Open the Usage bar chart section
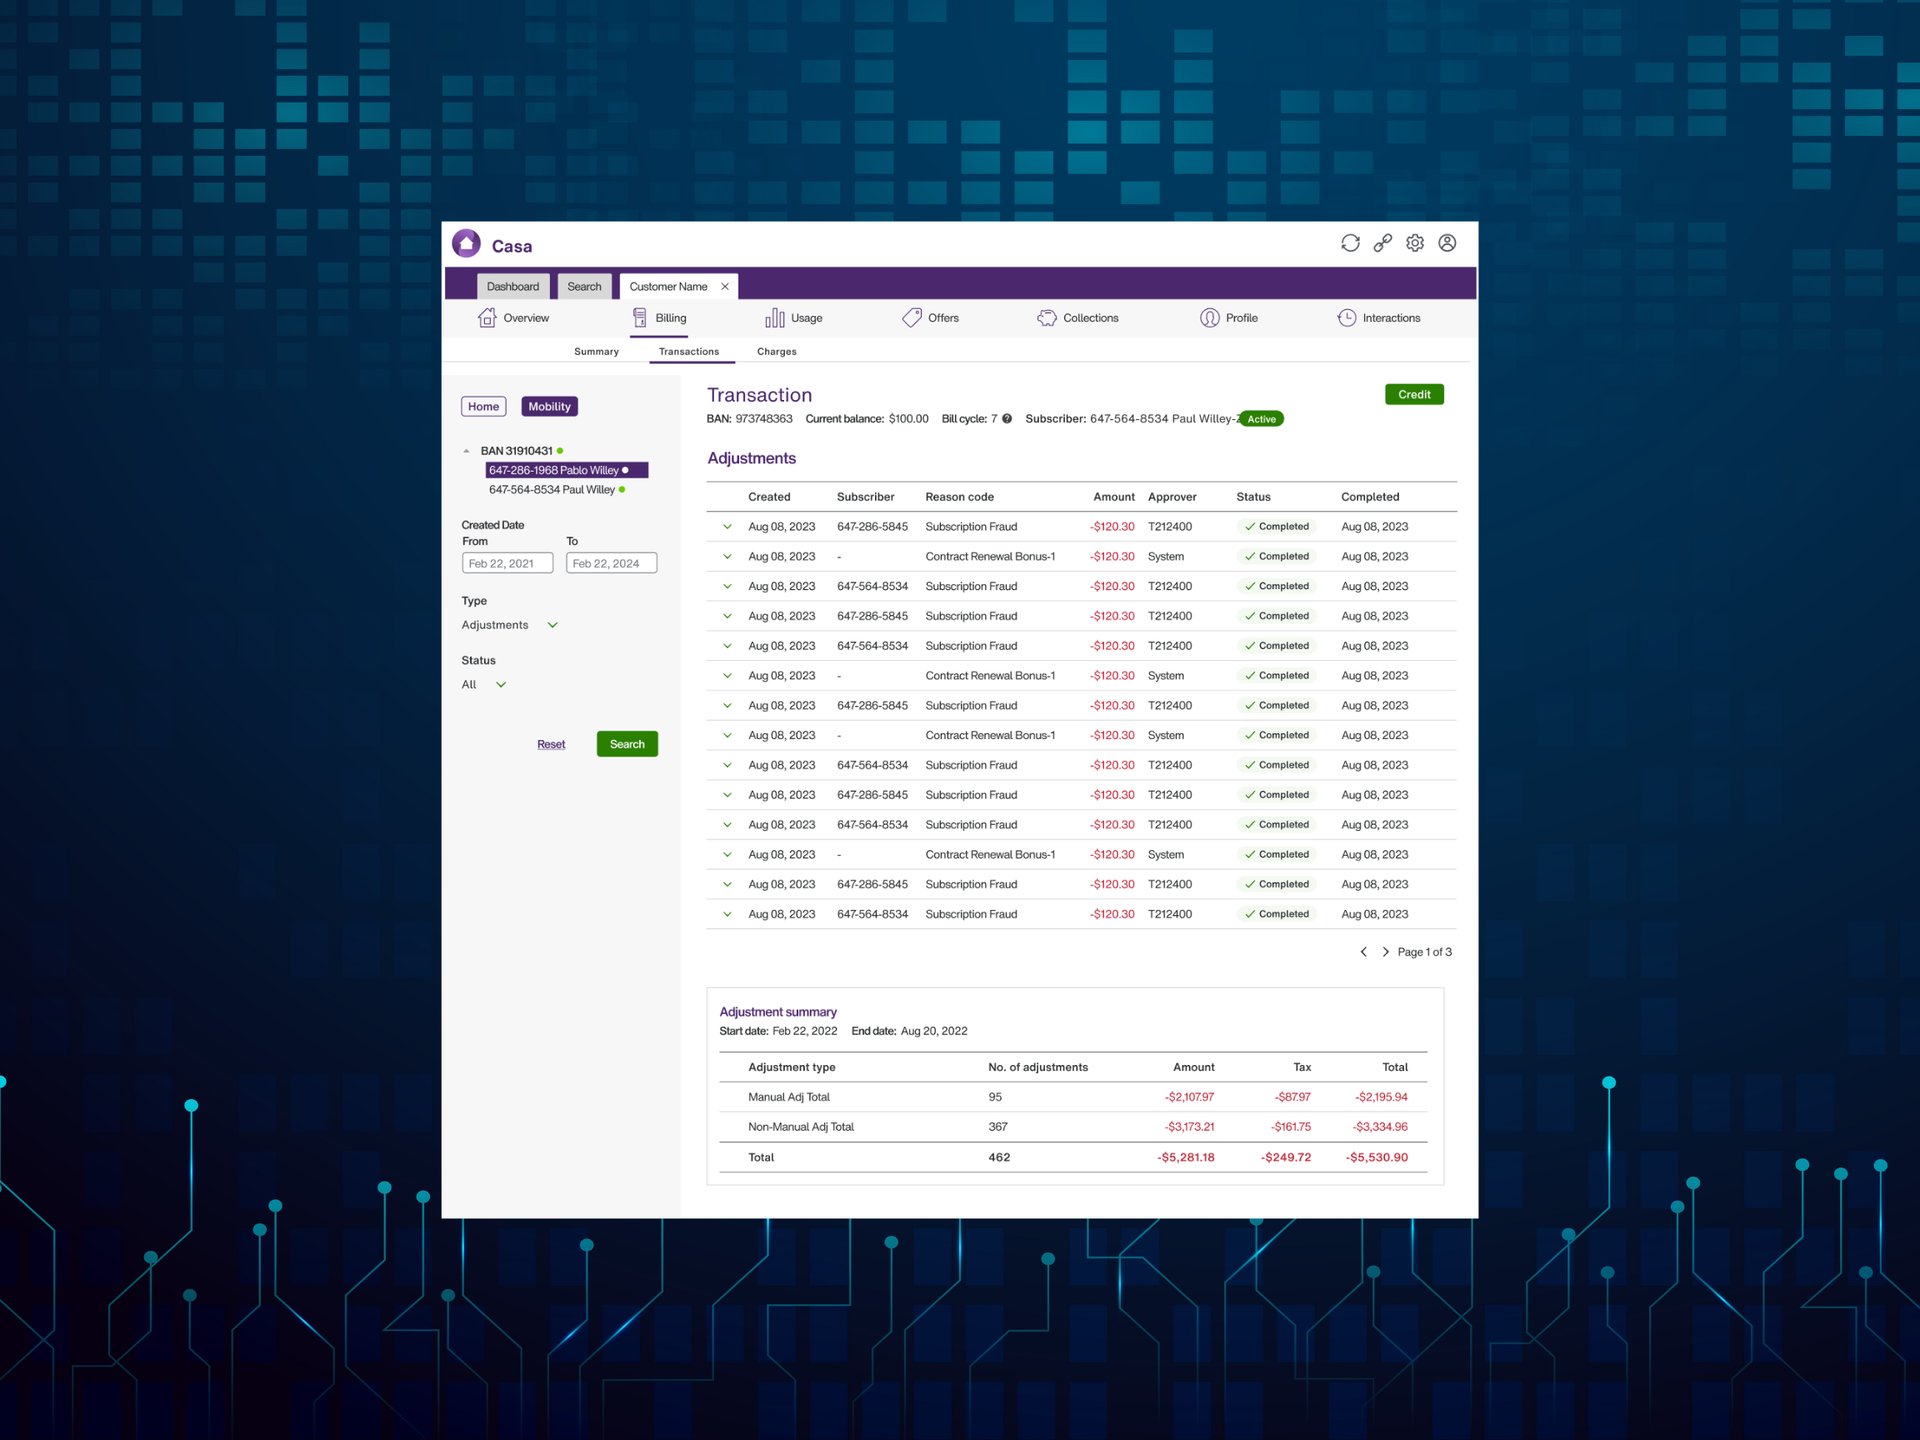This screenshot has width=1920, height=1440. click(793, 318)
